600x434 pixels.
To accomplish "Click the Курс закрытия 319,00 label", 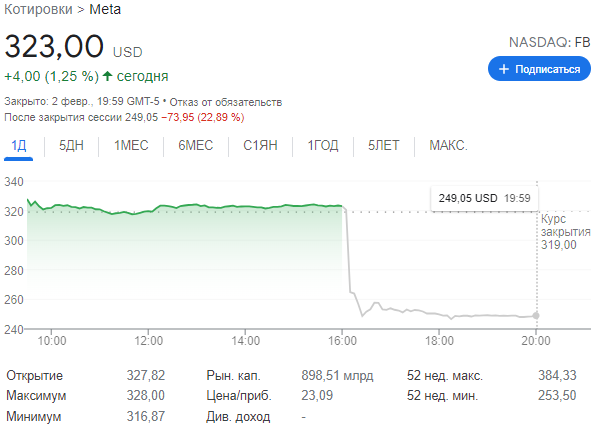I will [x=559, y=231].
